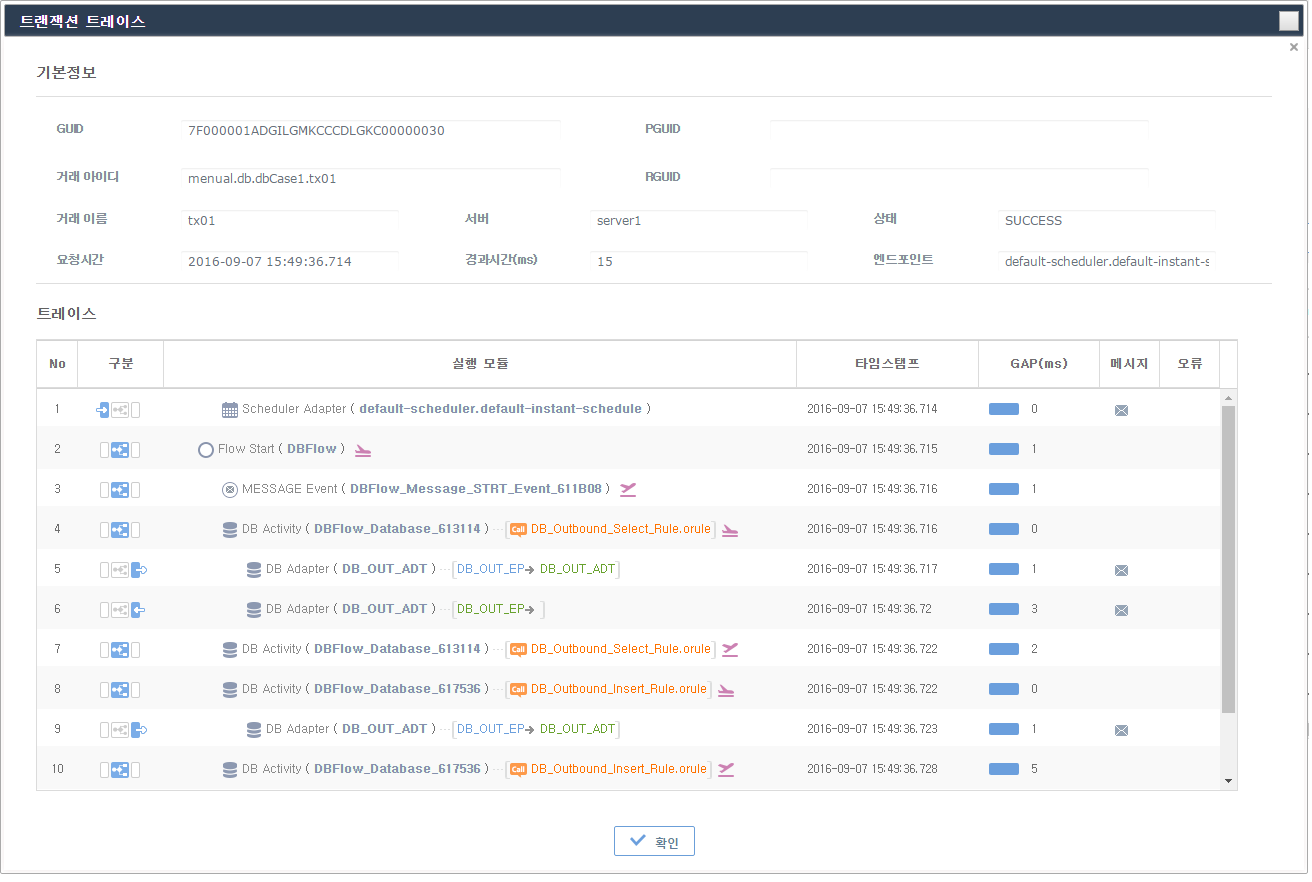This screenshot has height=882, width=1312.
Task: Click the 확인 confirm button
Action: [654, 842]
